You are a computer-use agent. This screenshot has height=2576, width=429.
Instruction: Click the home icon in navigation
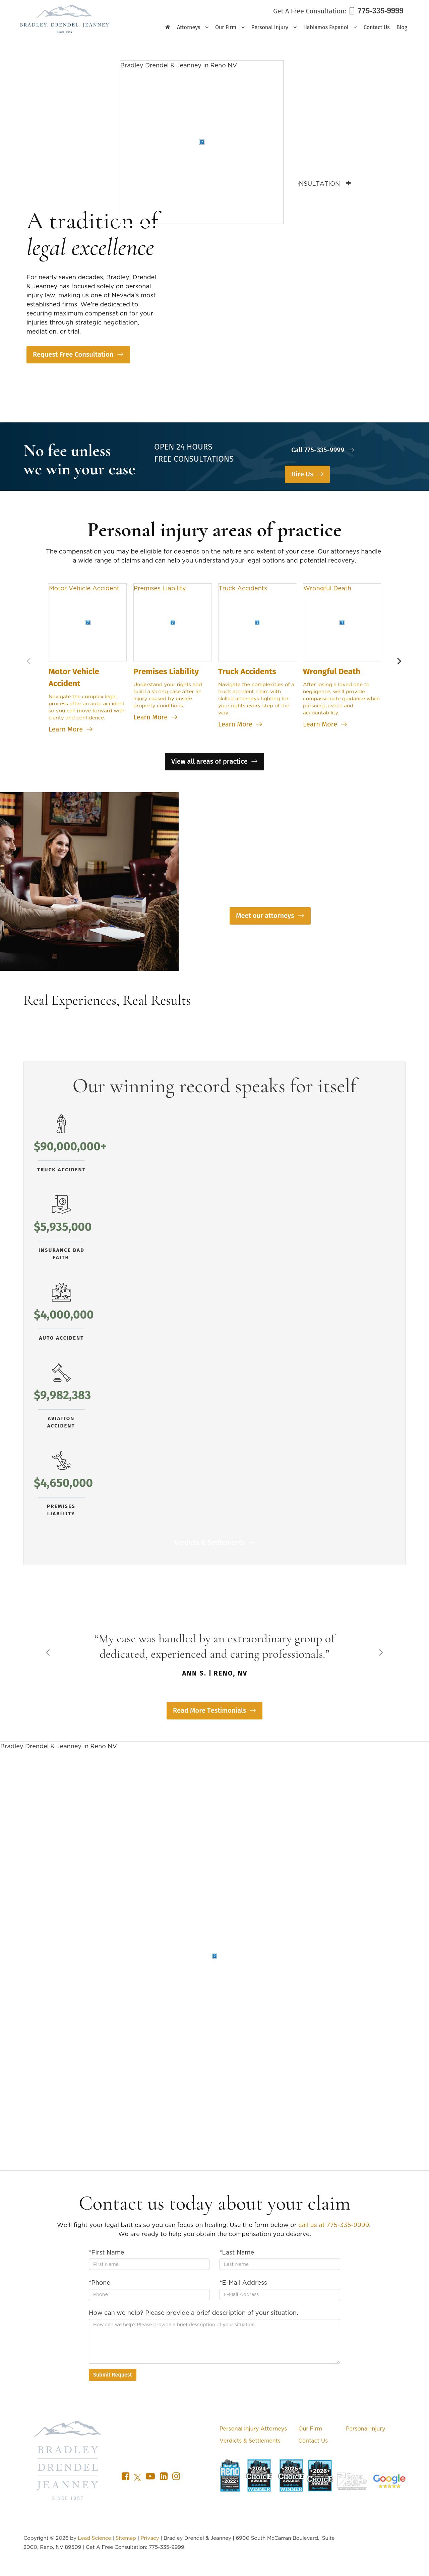coord(167,27)
